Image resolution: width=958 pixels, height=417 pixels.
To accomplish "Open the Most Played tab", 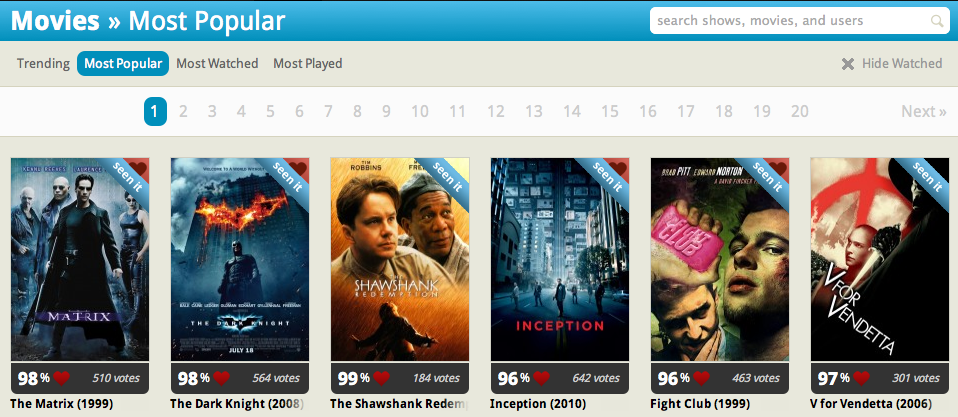I will click(307, 63).
